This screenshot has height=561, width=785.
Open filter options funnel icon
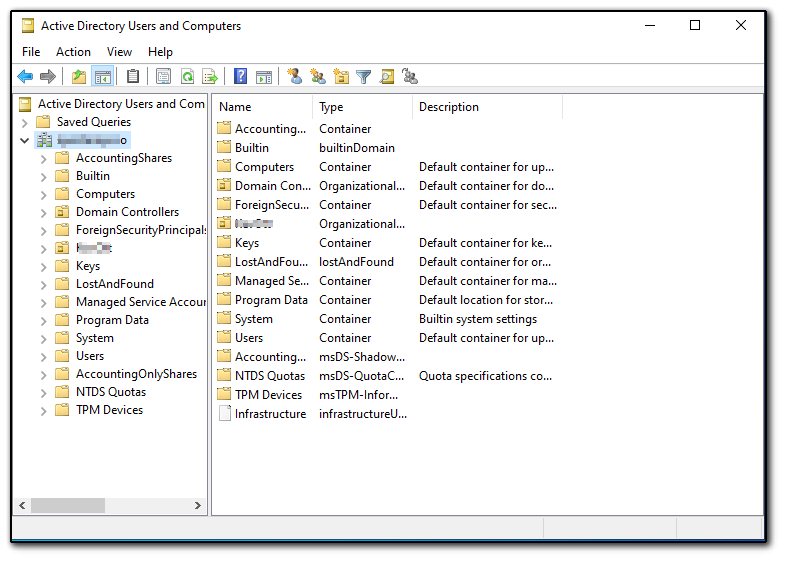(x=363, y=77)
